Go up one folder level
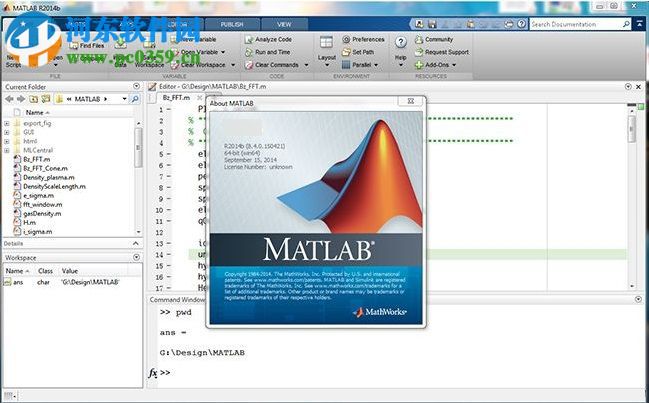This screenshot has width=649, height=403. coord(33,99)
